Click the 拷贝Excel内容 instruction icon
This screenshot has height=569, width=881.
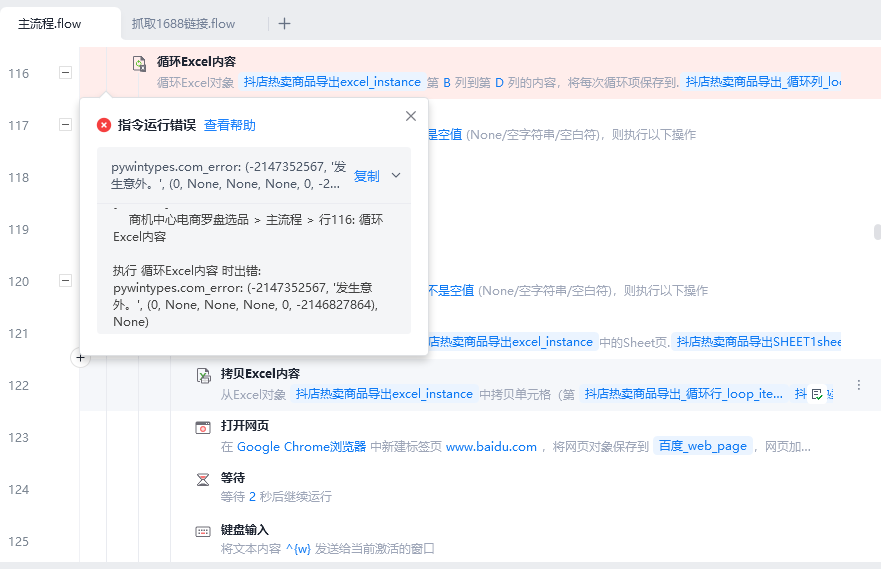(x=203, y=375)
